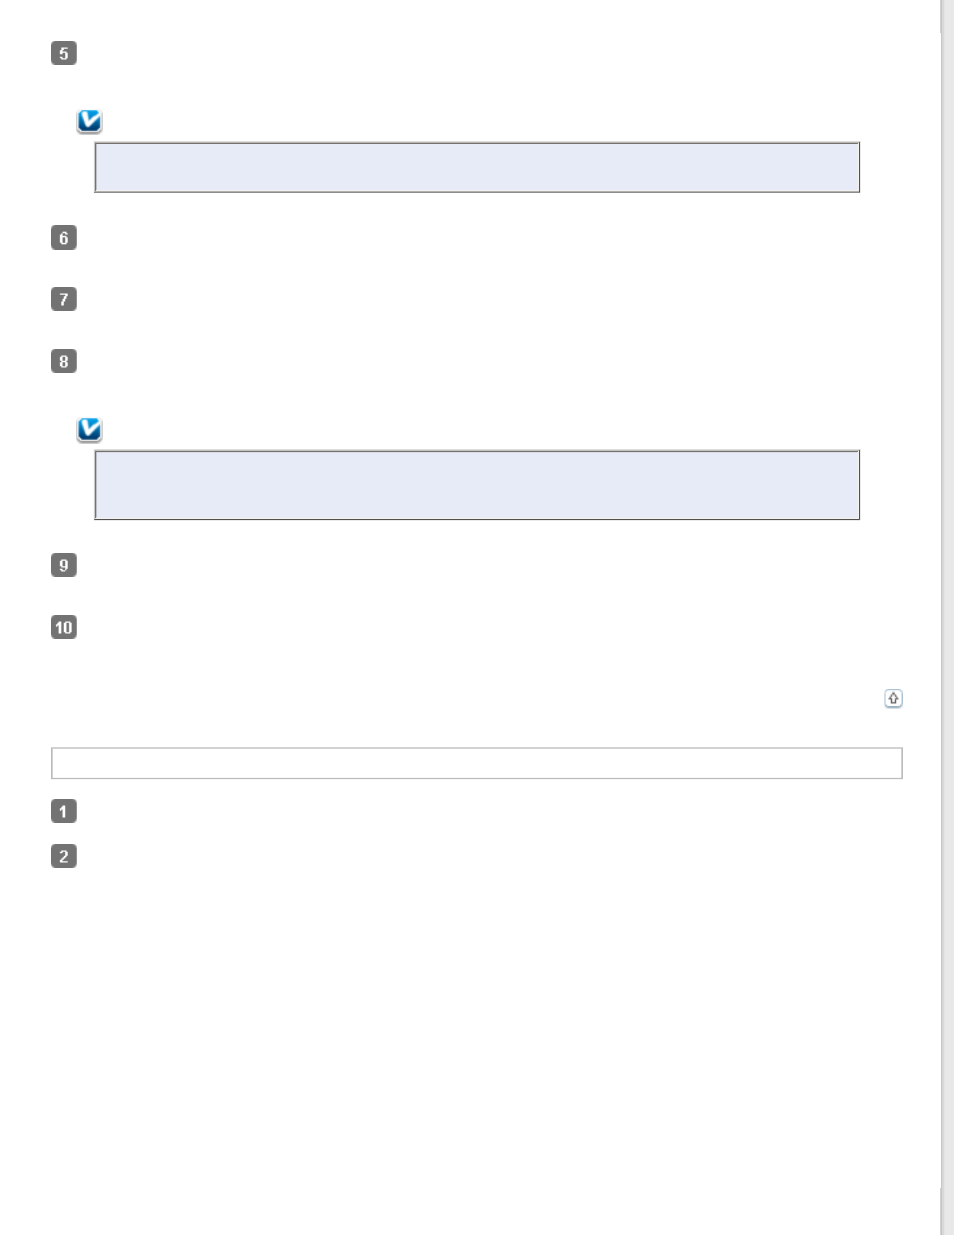The image size is (954, 1235).
Task: Click the gray vertical scrollbar strip on right edge
Action: tap(947, 617)
